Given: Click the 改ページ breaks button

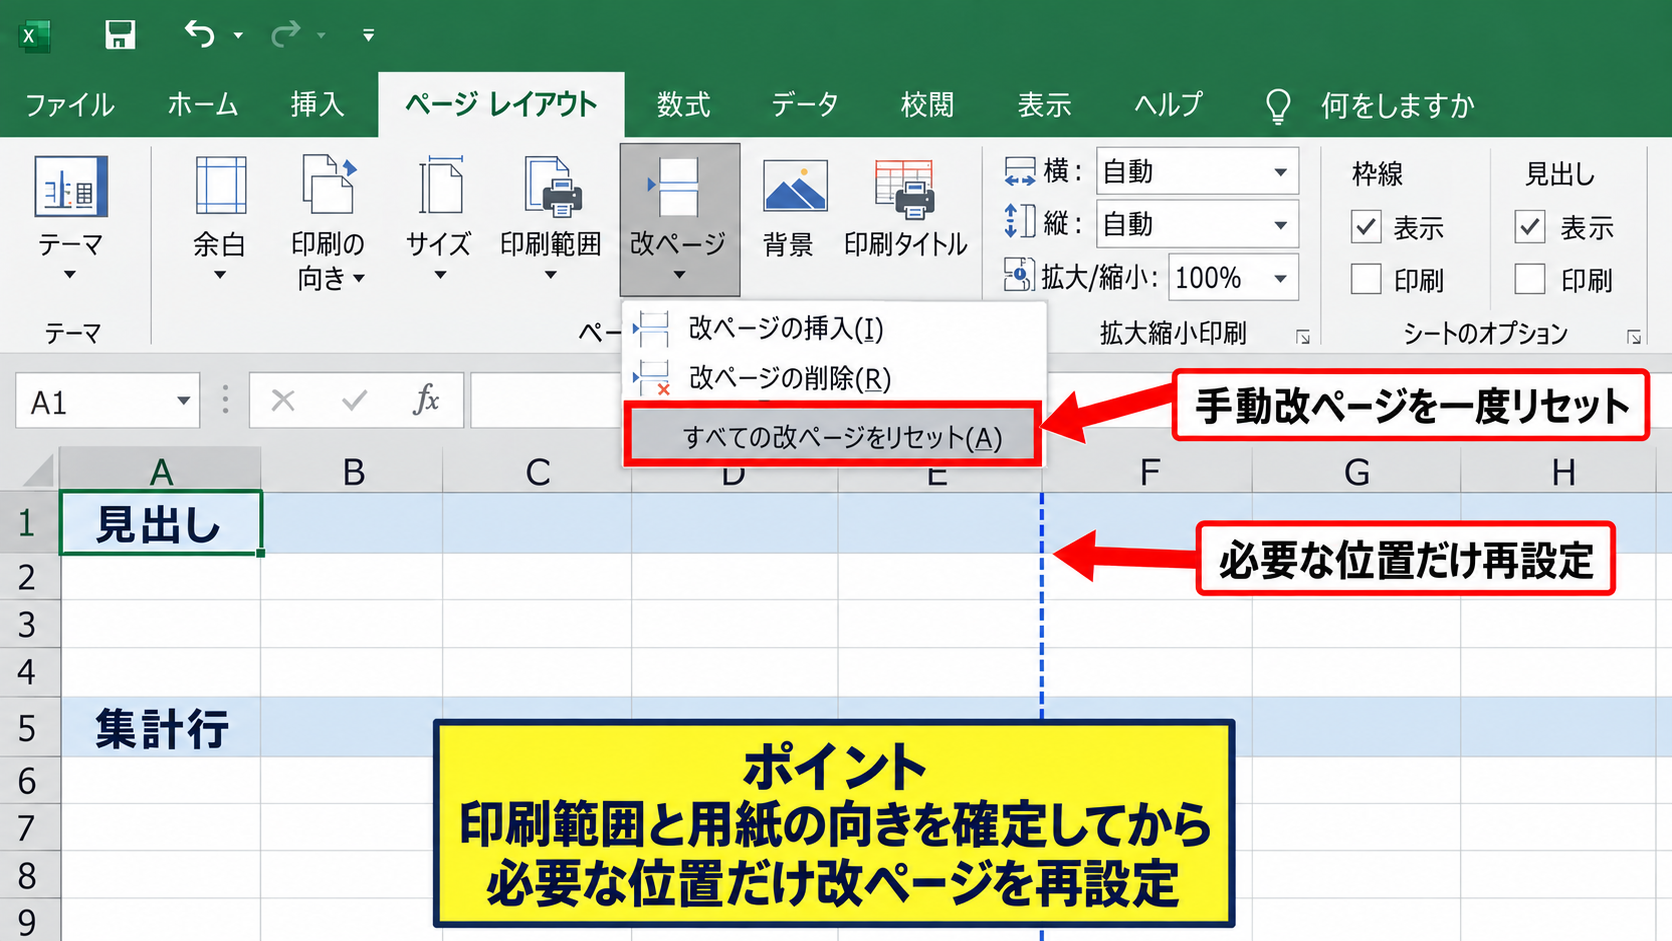Looking at the screenshot, I should pyautogui.click(x=679, y=218).
